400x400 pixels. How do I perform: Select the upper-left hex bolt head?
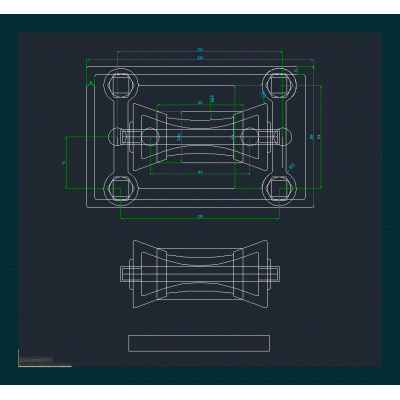coord(121,83)
